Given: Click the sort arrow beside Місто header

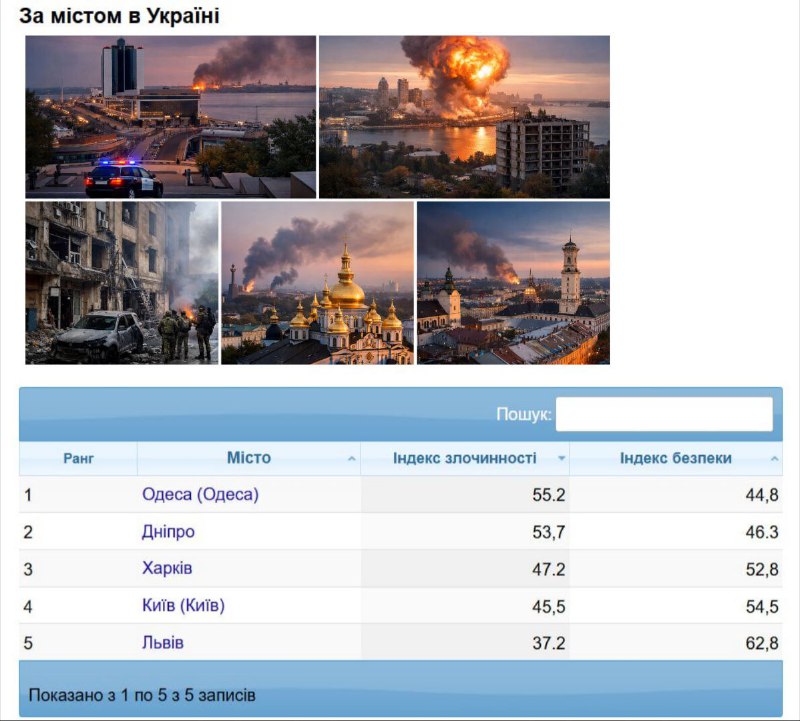Looking at the screenshot, I should tap(351, 459).
